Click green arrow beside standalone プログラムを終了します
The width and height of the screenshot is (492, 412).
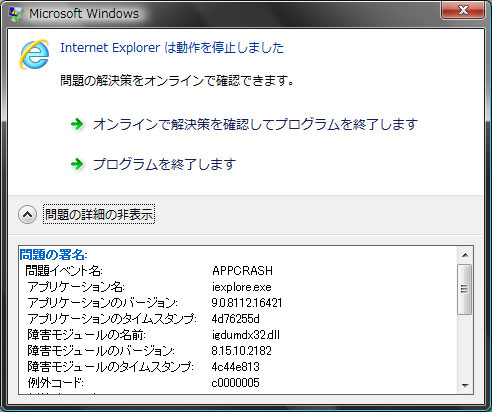coord(77,164)
